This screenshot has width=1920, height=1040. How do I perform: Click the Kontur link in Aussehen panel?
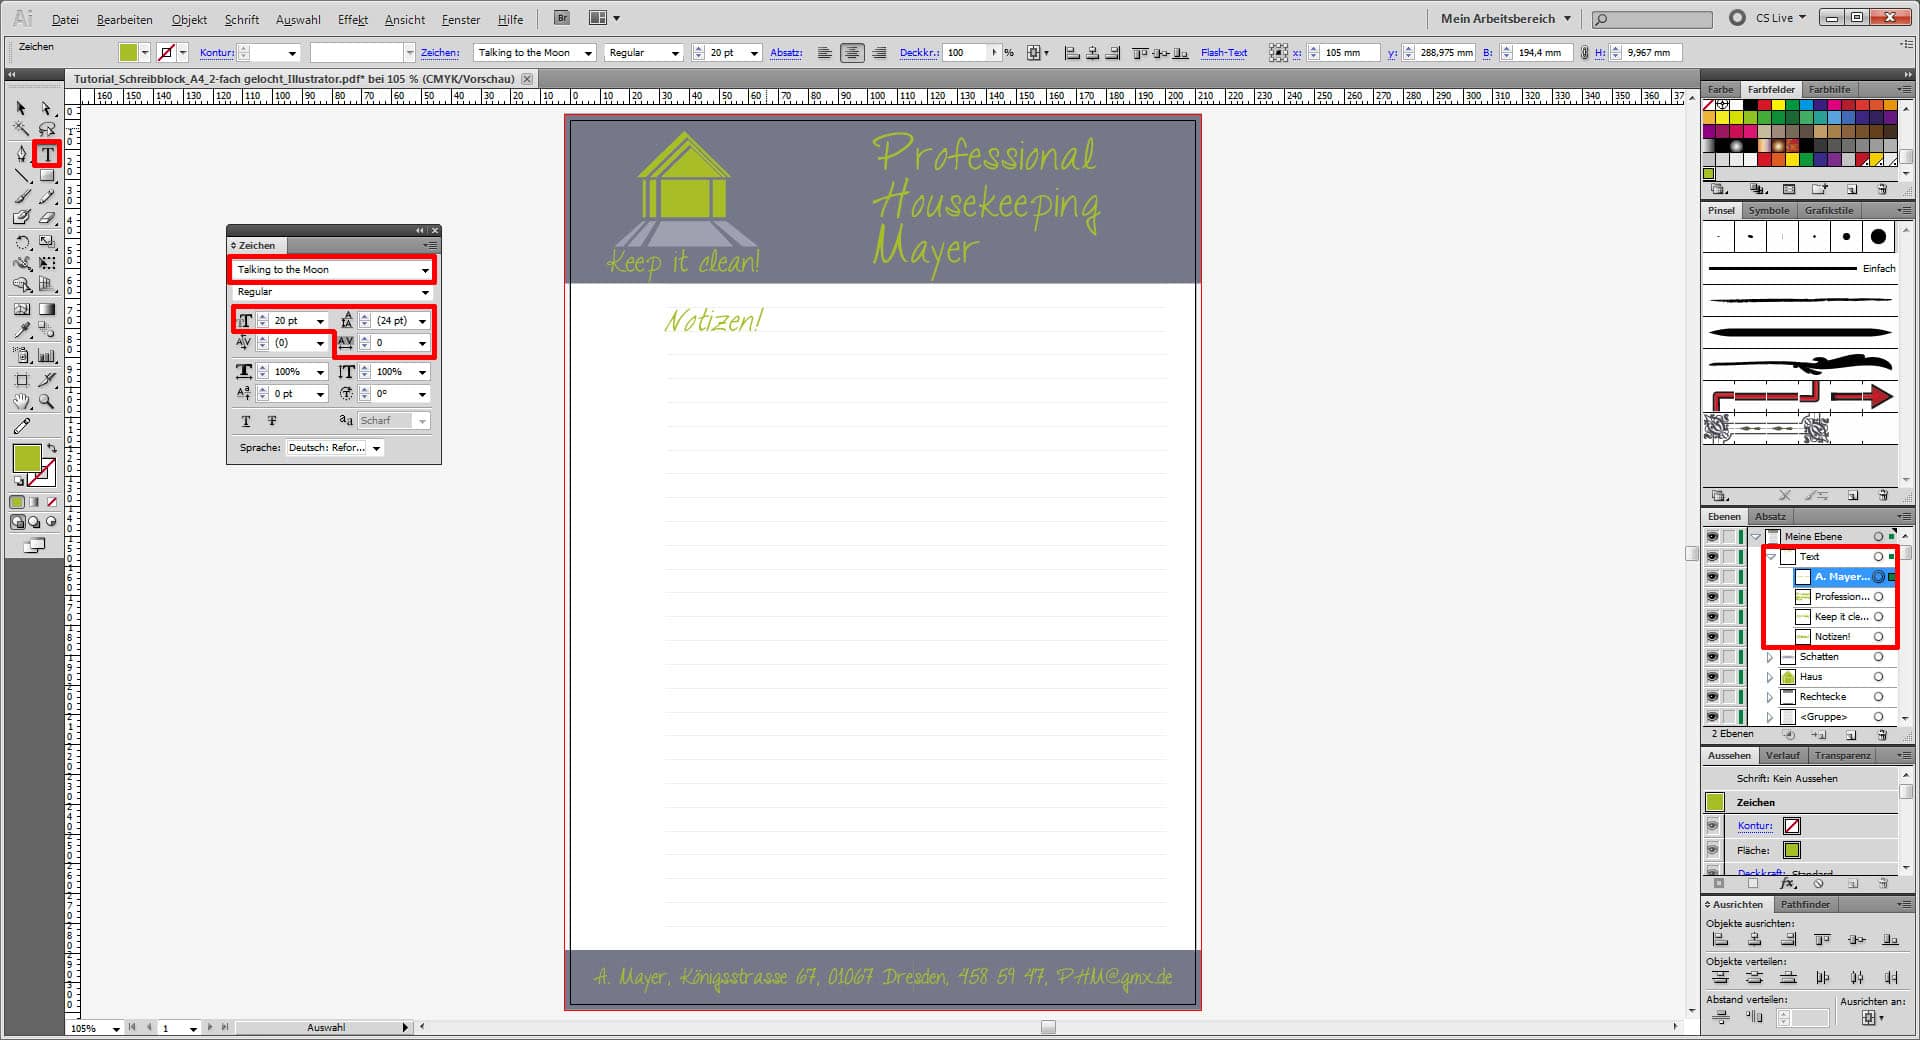point(1754,826)
